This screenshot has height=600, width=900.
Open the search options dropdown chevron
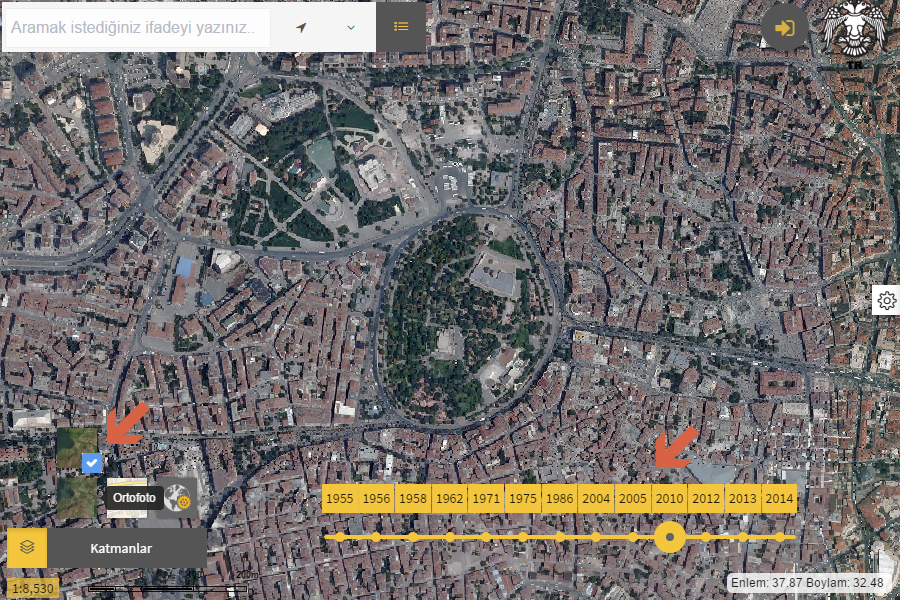point(351,27)
